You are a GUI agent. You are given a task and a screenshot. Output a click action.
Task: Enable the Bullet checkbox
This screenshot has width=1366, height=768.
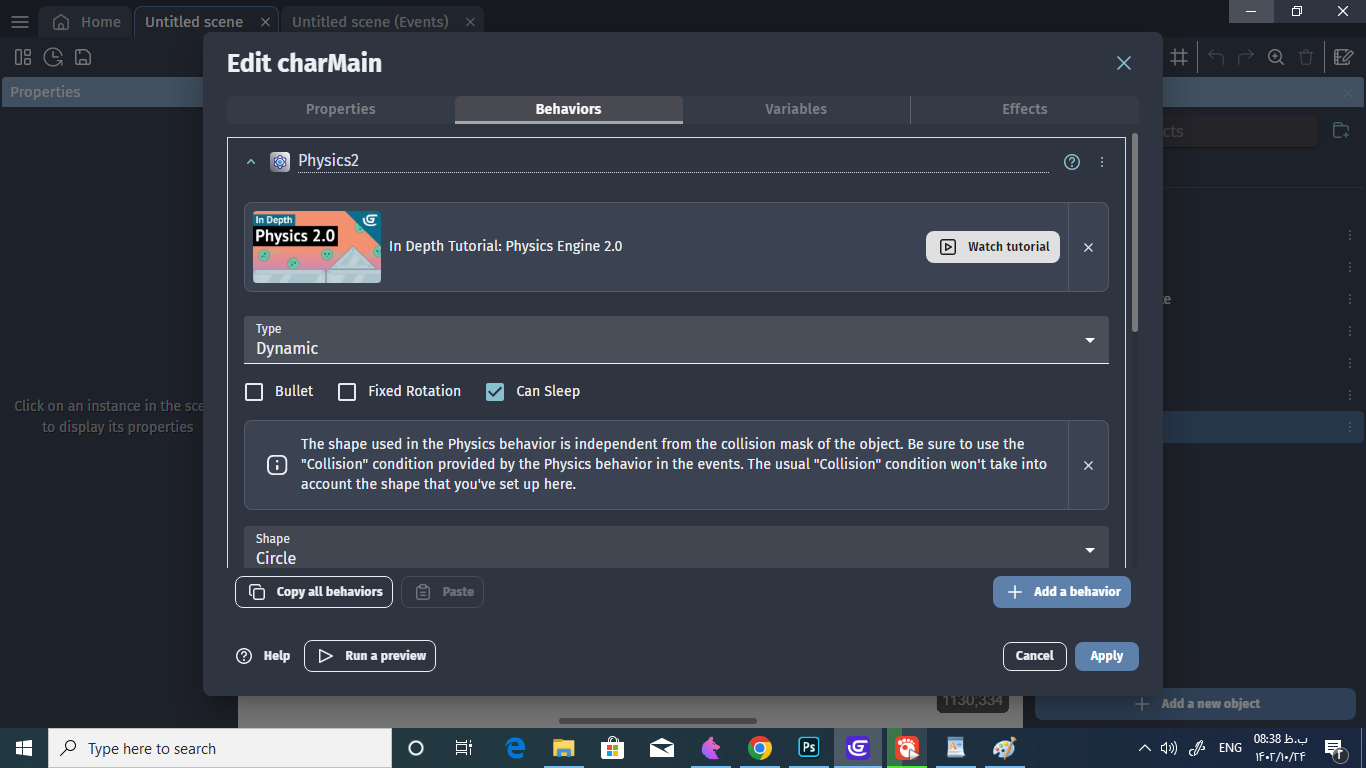[254, 392]
